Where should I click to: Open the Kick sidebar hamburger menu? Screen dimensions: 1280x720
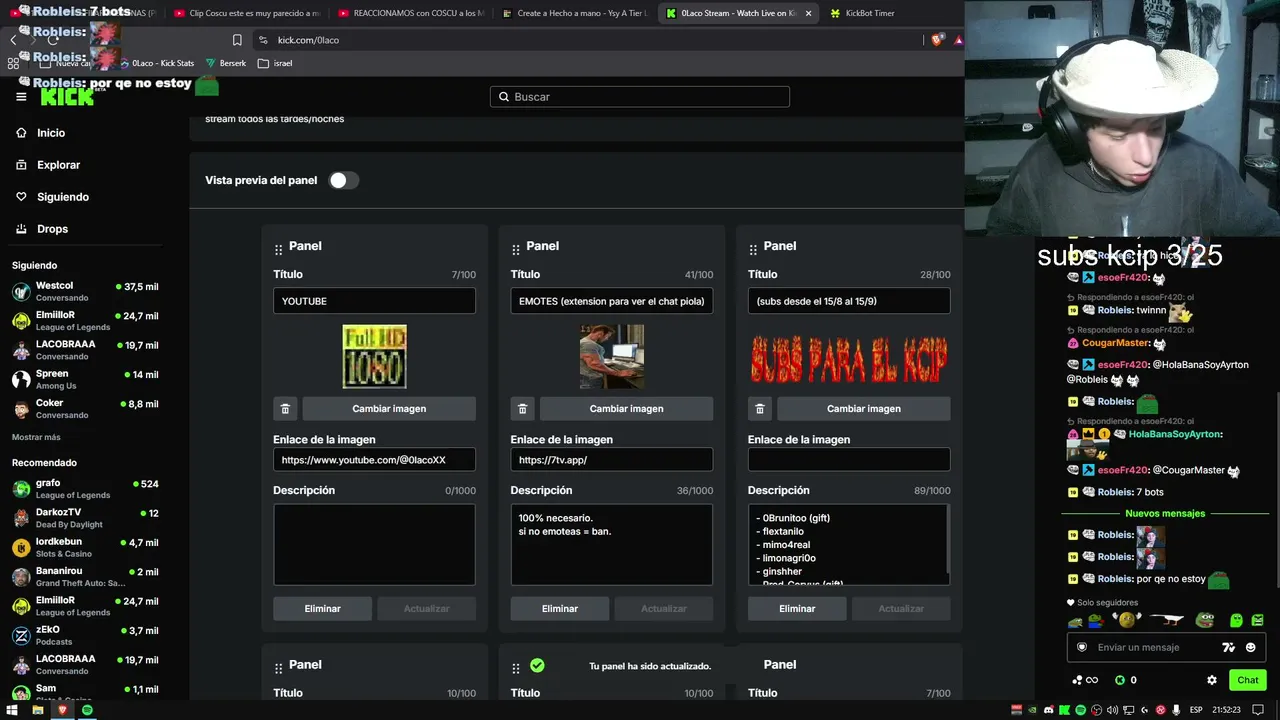pyautogui.click(x=21, y=97)
